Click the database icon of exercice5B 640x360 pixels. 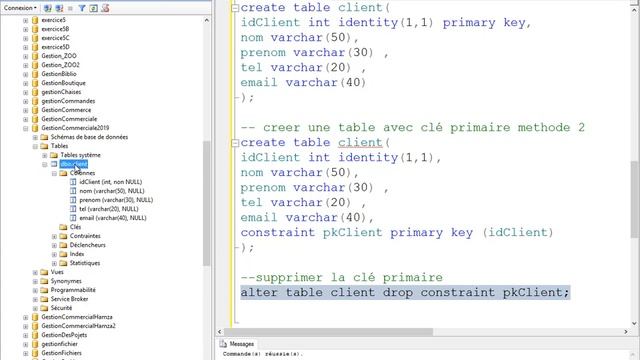[x=35, y=29]
